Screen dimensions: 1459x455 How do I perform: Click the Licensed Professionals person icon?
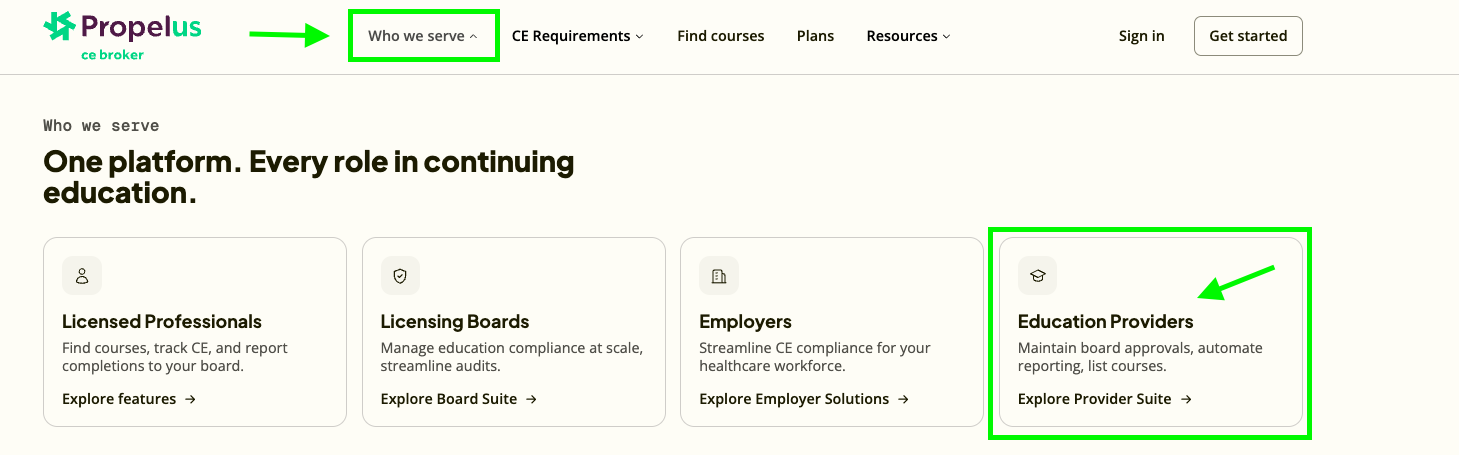(82, 276)
